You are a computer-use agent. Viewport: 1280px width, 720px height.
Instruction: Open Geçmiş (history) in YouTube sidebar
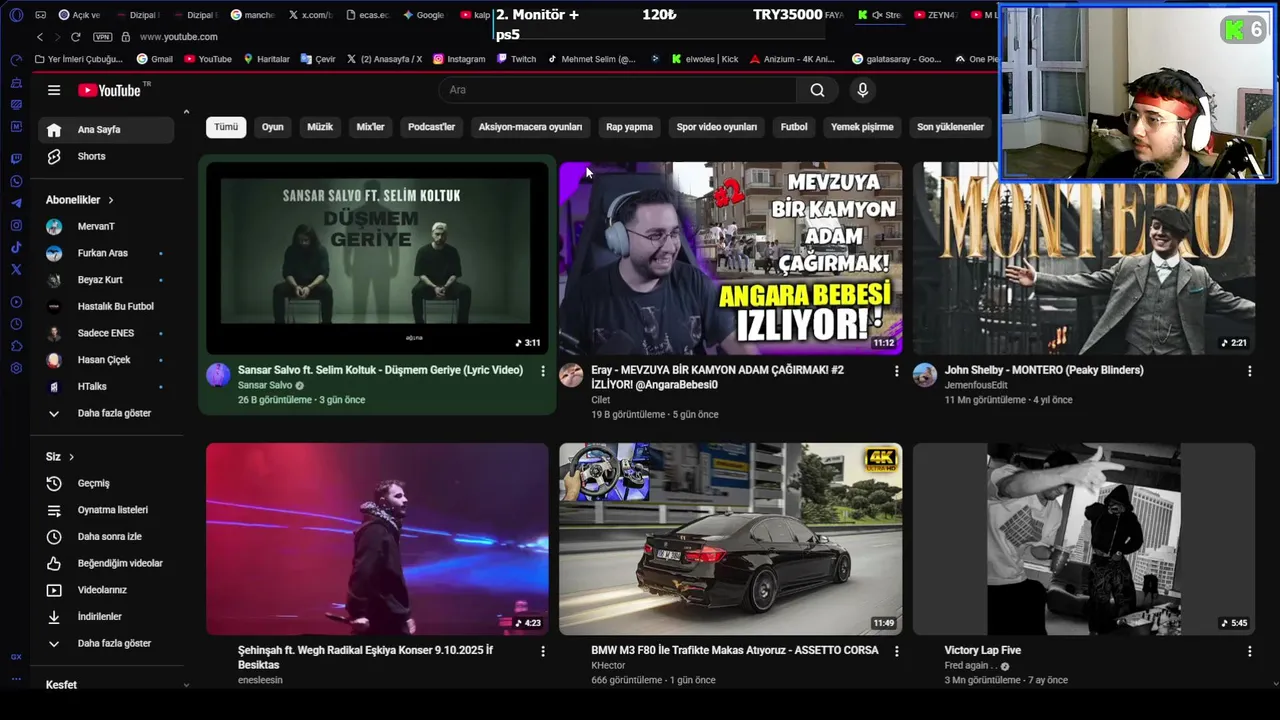point(106,483)
